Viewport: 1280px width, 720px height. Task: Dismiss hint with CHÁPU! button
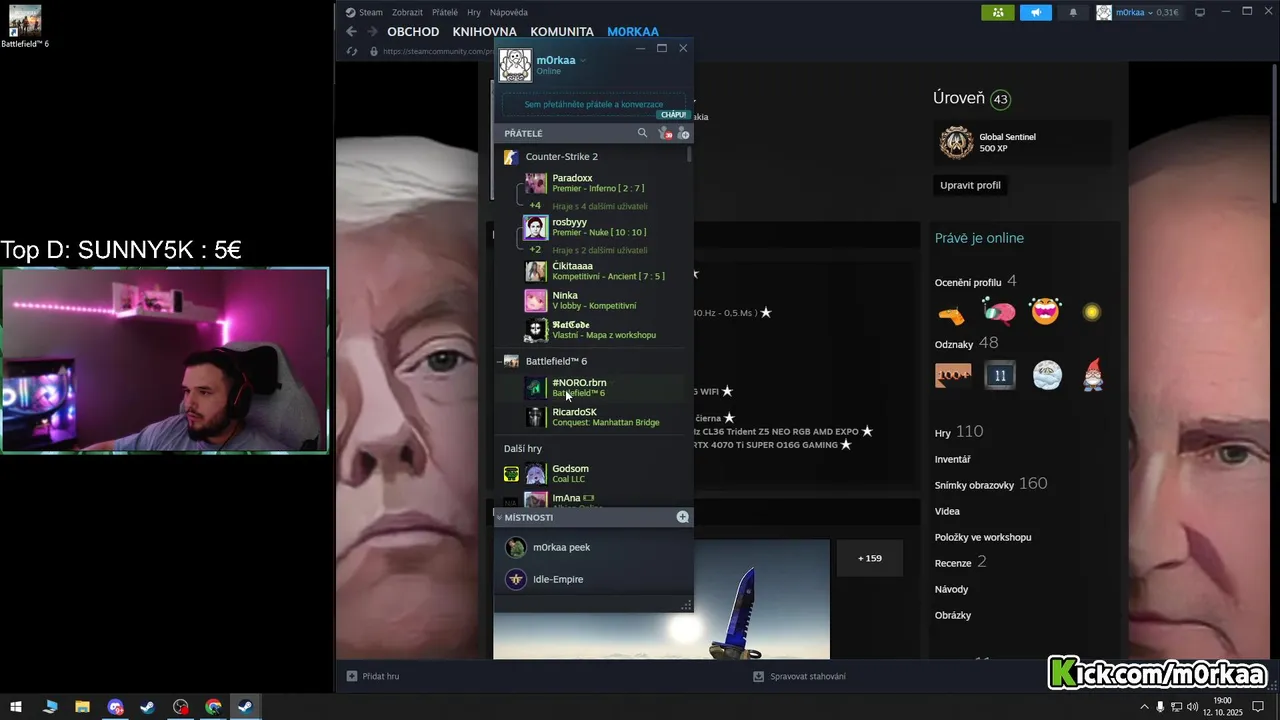coord(673,115)
